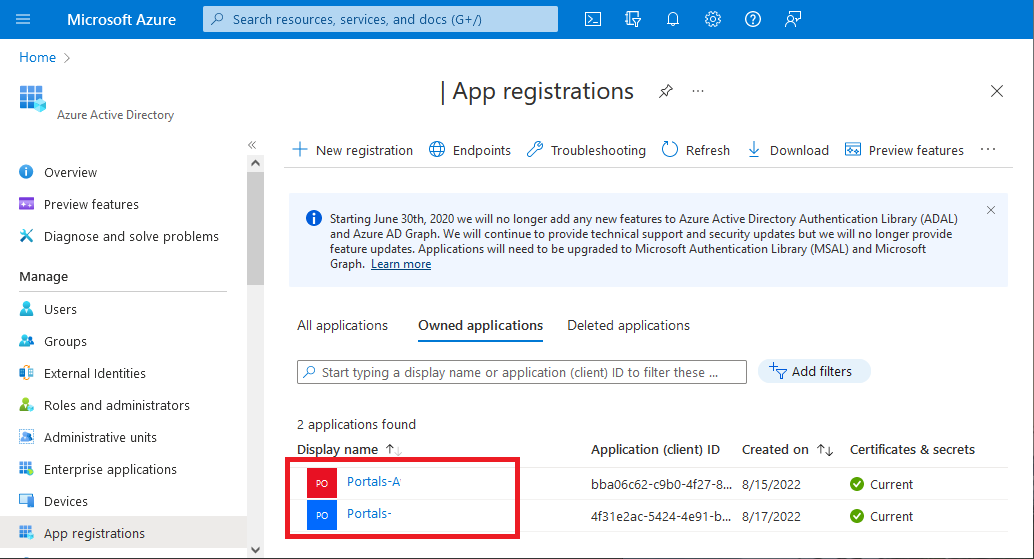Screen dimensions: 1034x559
Task: Close the App registrations blade
Action: click(996, 91)
